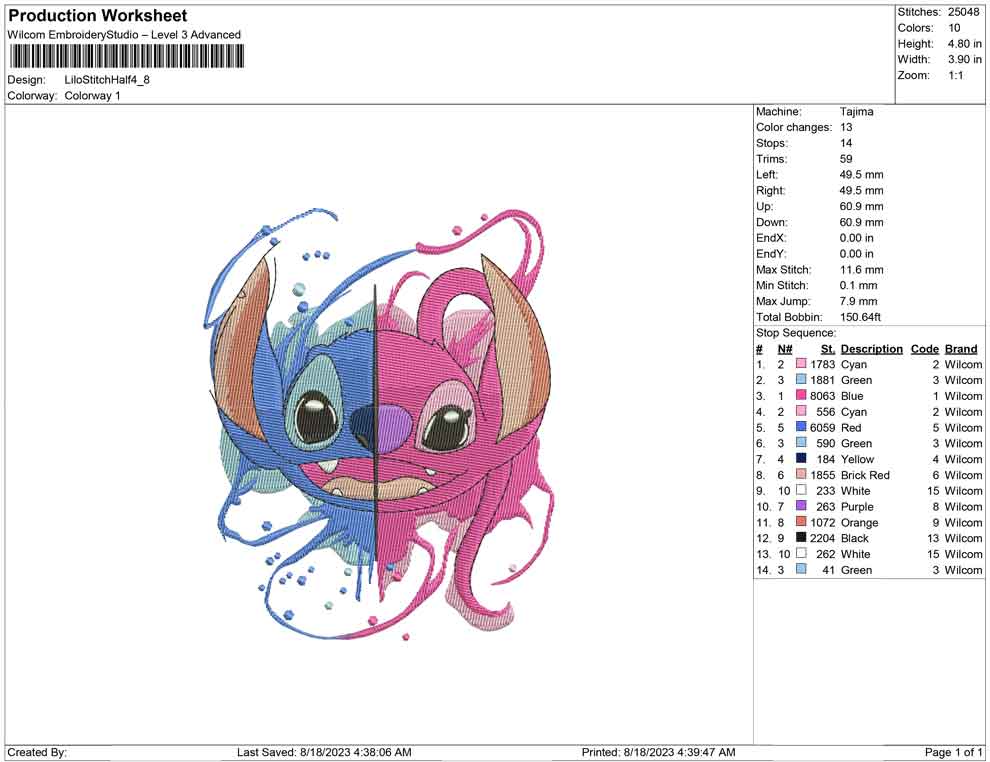Click the Page 1 of 1 indicator
This screenshot has height=762, width=990.
(x=953, y=752)
